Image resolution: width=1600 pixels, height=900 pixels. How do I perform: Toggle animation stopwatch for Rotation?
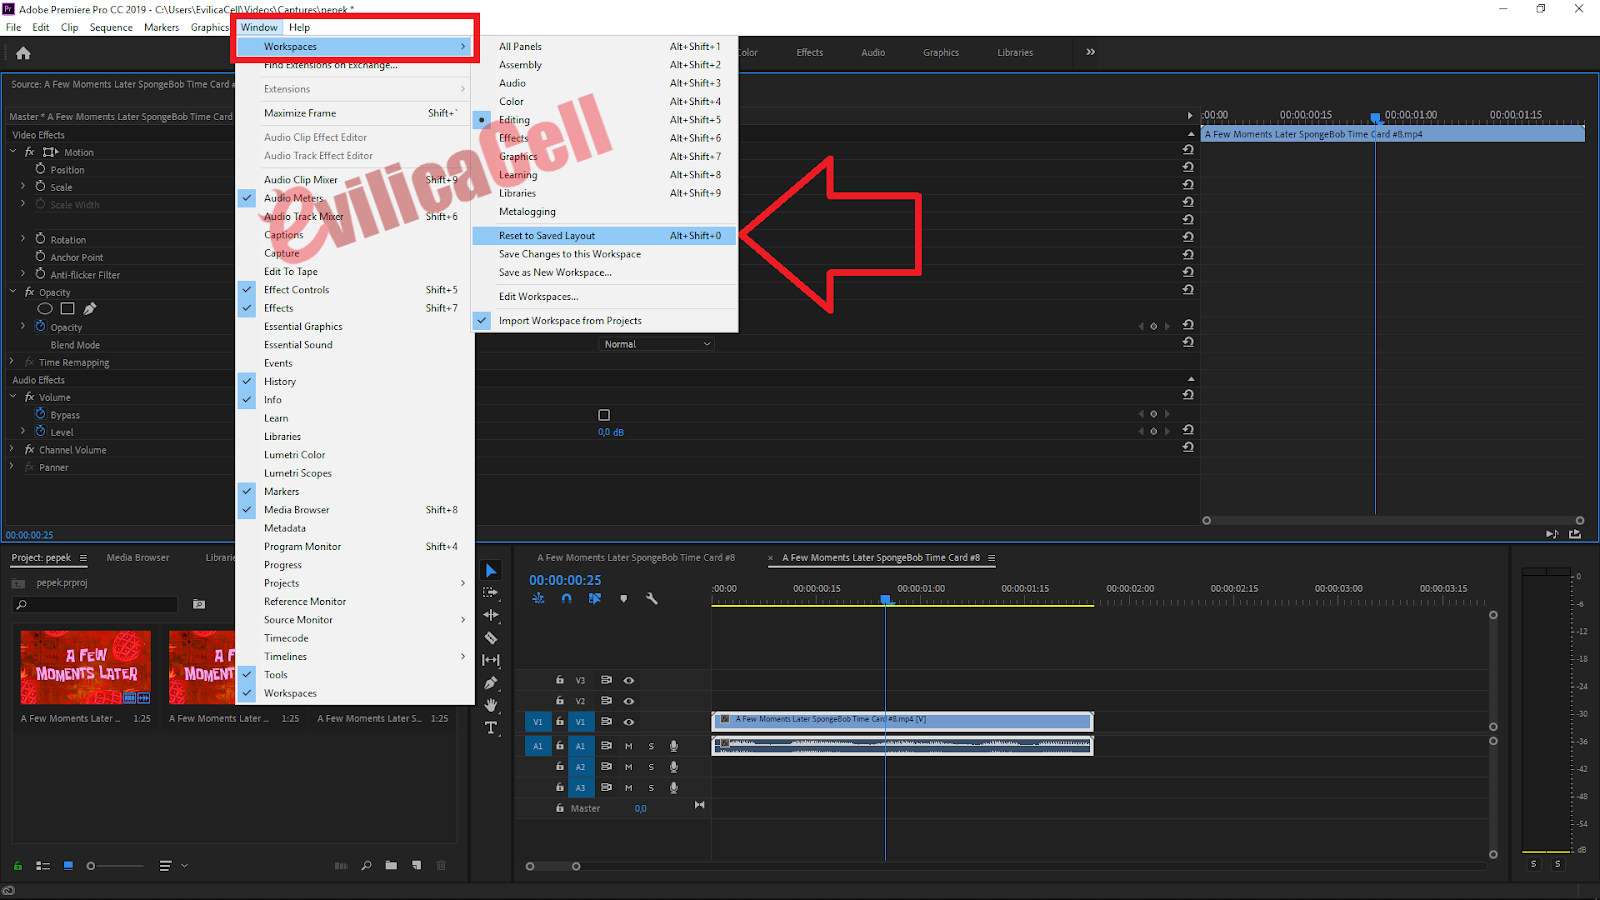40,239
